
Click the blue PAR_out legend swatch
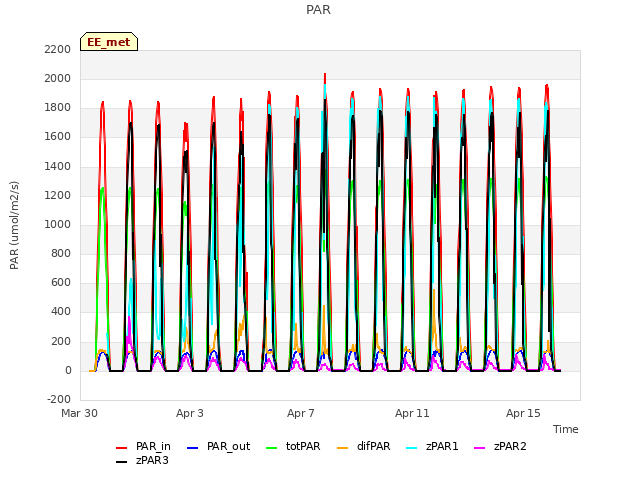[192, 448]
